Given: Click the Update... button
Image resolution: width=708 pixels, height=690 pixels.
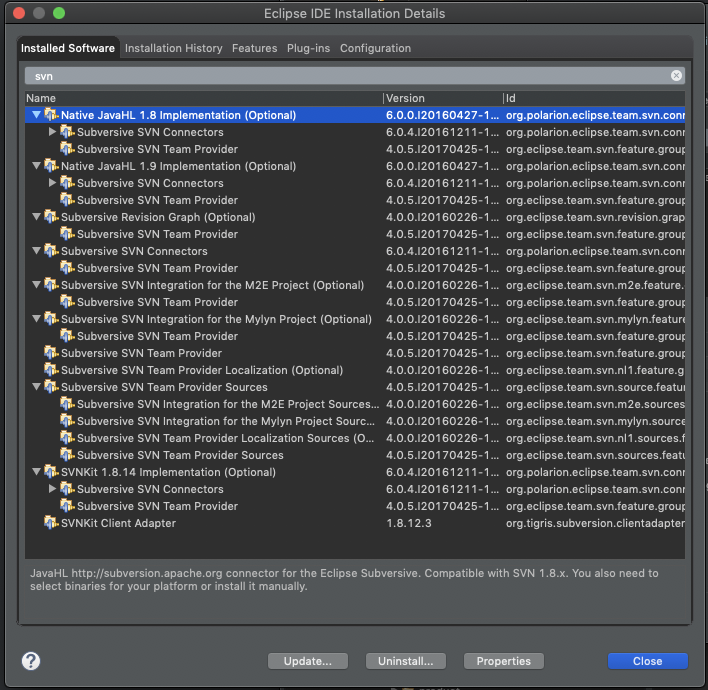Looking at the screenshot, I should [307, 661].
